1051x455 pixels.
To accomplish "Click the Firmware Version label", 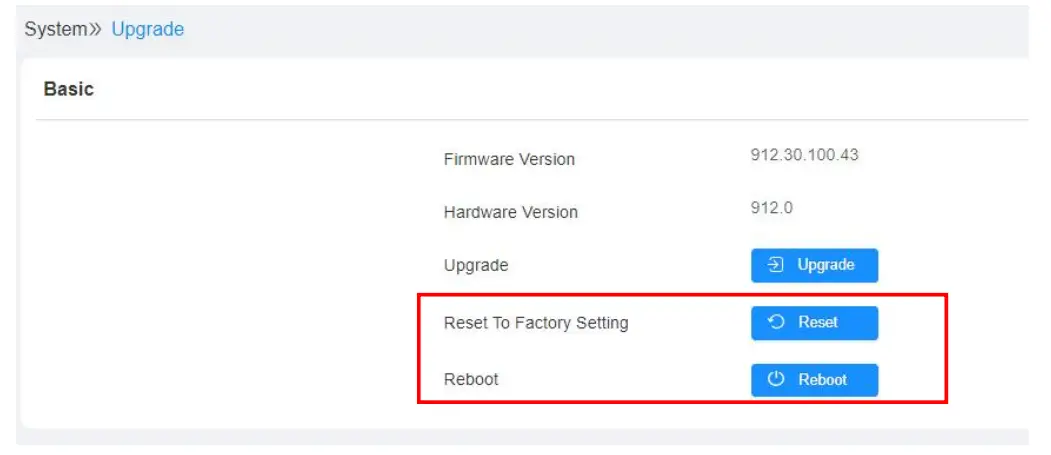I will pyautogui.click(x=509, y=159).
